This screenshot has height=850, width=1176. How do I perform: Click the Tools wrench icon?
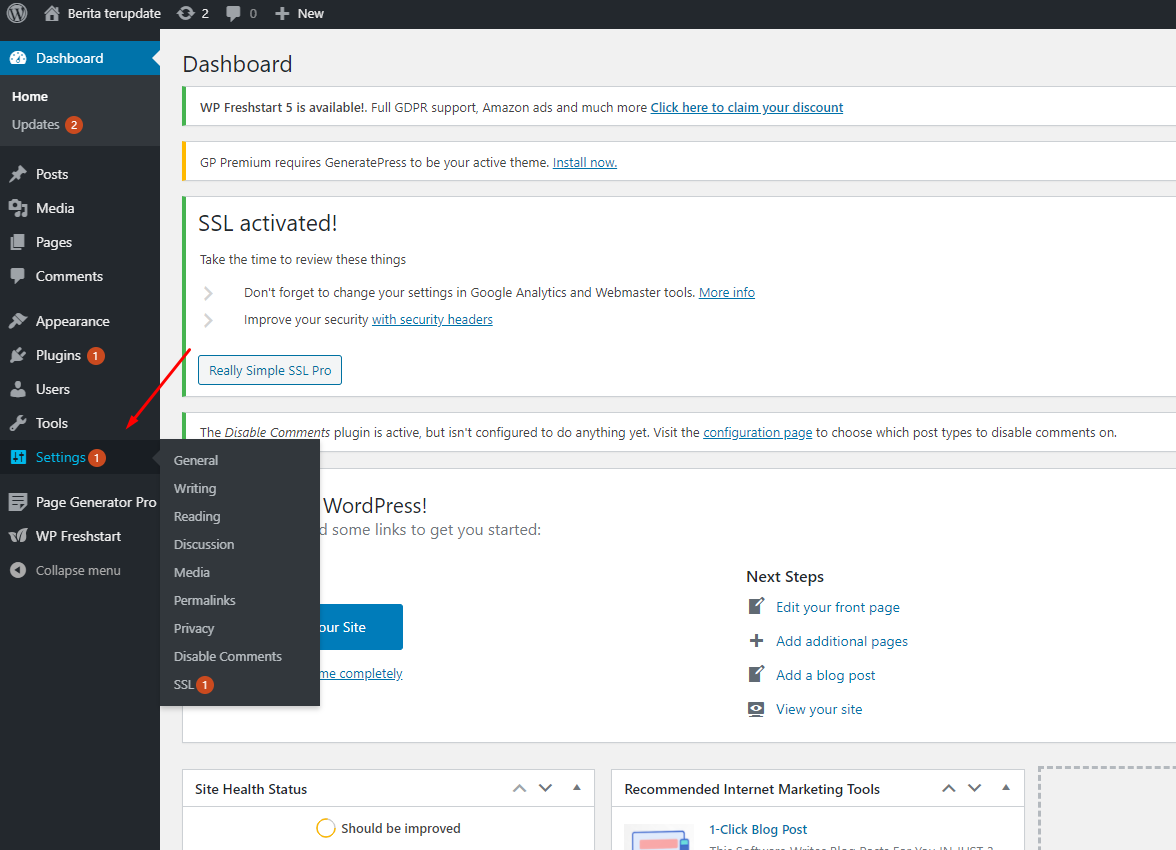[x=18, y=423]
